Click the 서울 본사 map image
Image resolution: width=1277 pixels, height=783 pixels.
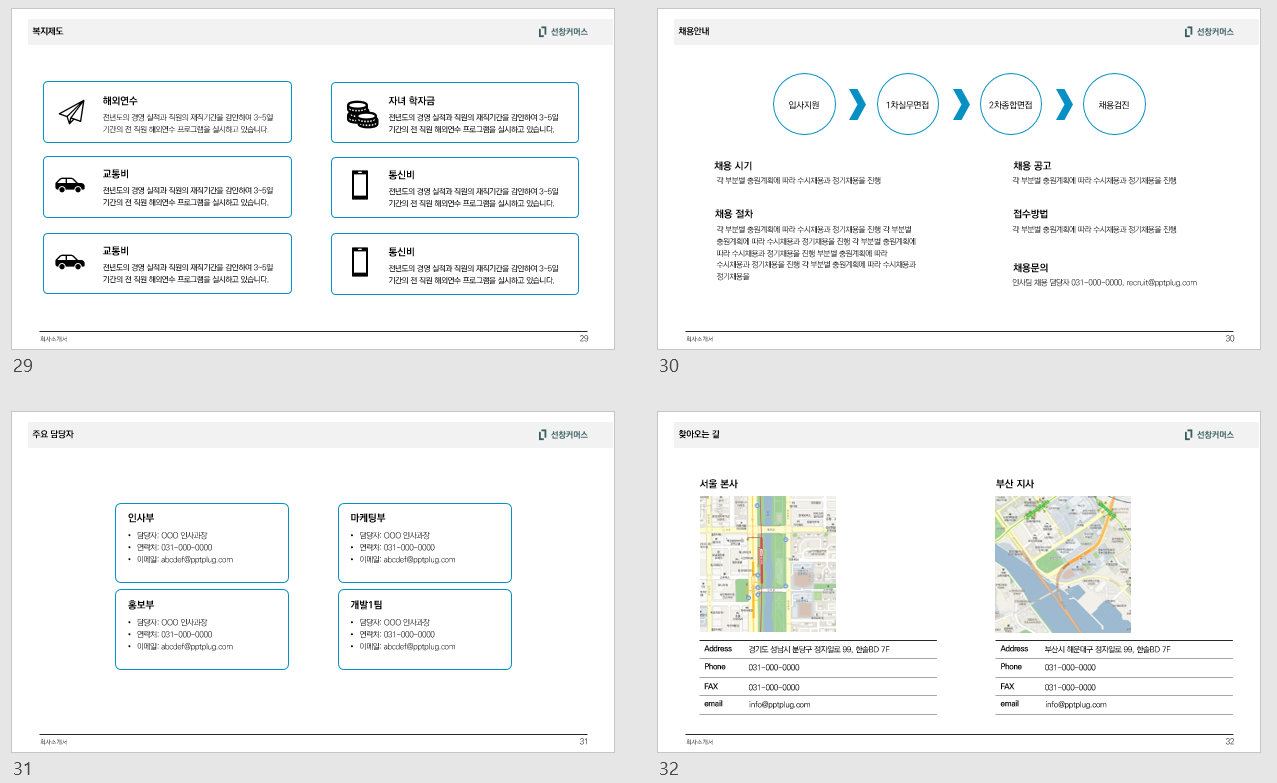pyautogui.click(x=768, y=564)
